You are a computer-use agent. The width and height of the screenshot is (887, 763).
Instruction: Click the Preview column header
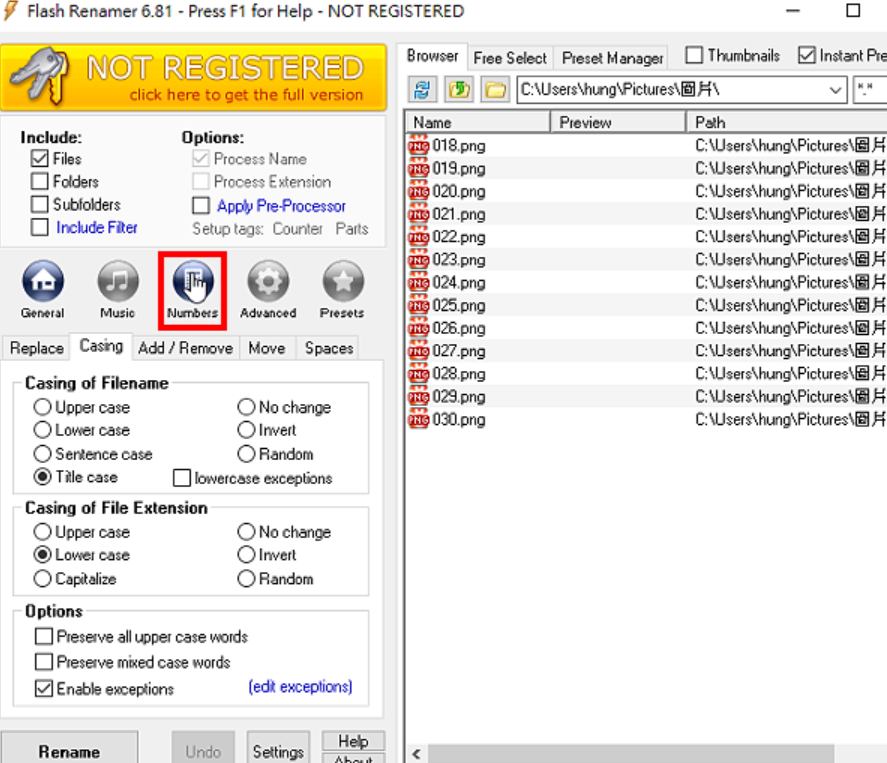(618, 122)
